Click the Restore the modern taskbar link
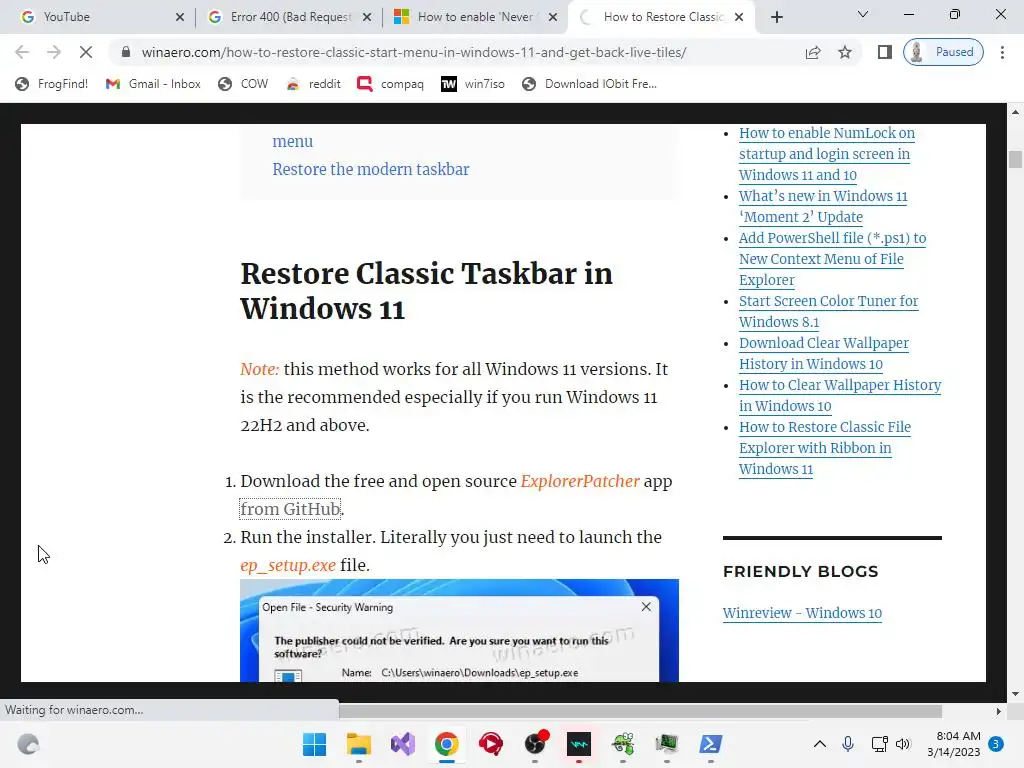 (370, 169)
